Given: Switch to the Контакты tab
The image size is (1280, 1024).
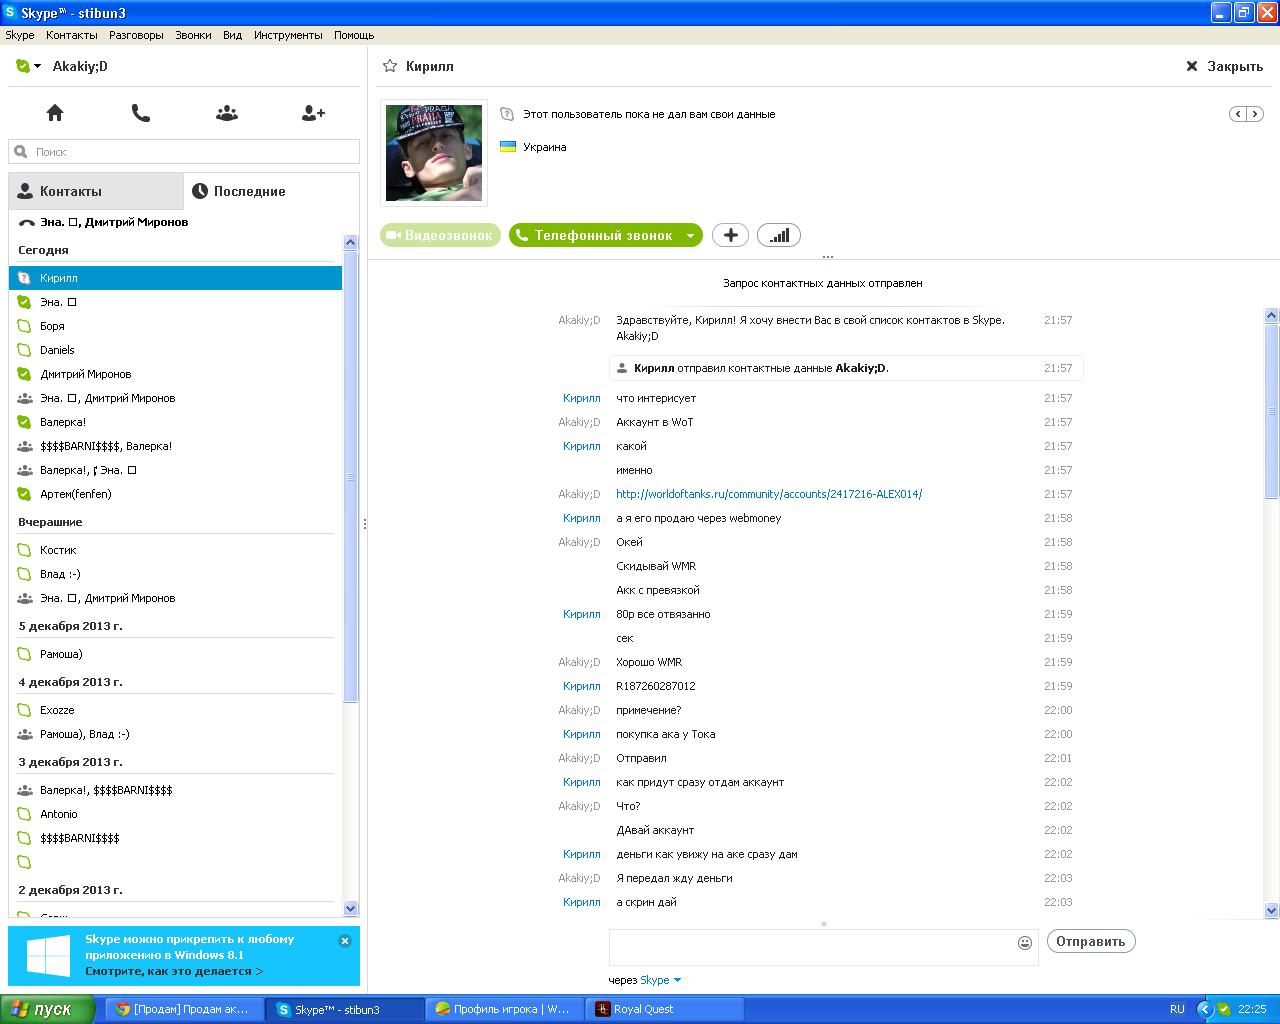Looking at the screenshot, I should [96, 191].
